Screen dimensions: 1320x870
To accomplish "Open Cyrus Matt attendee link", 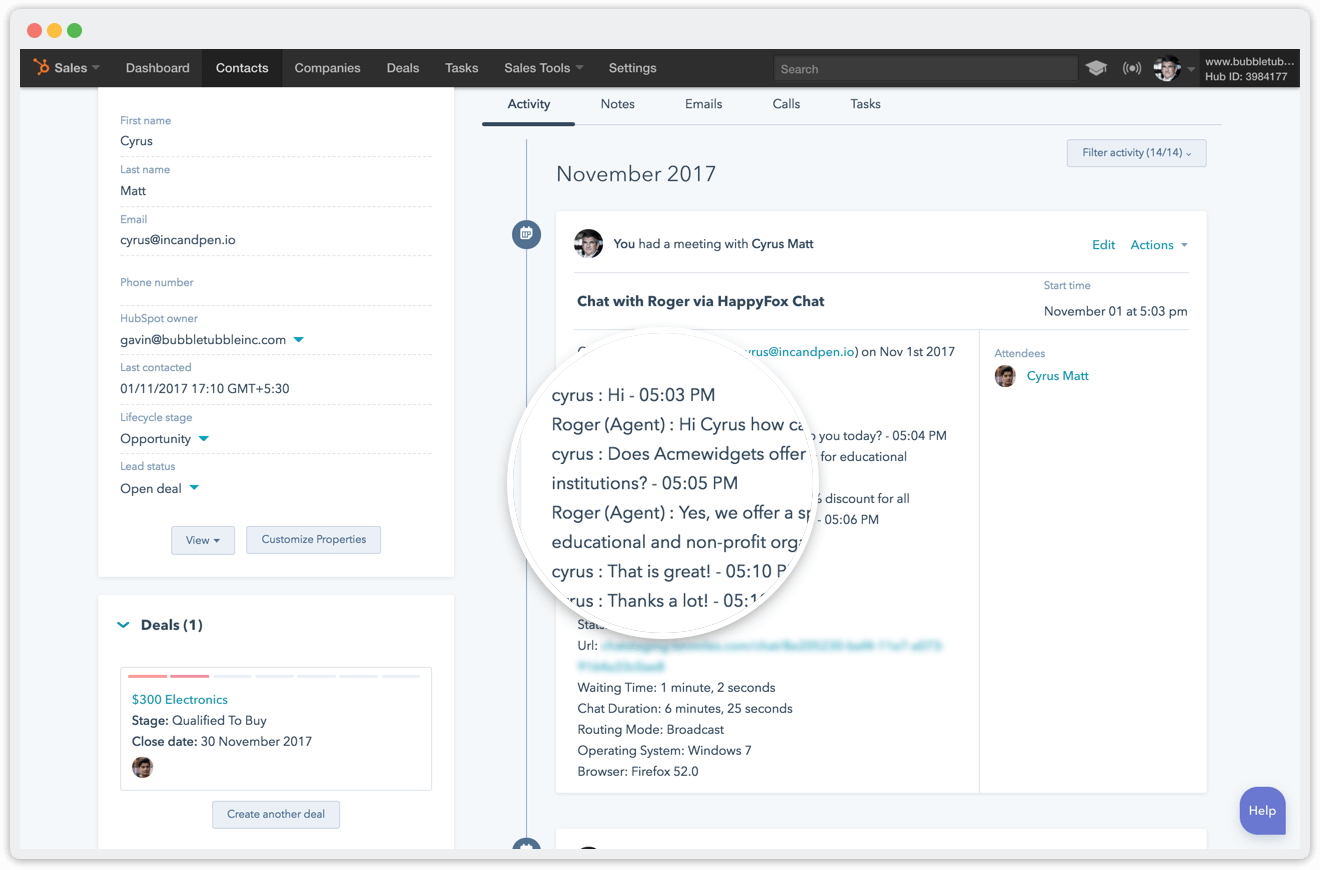I will (1058, 376).
